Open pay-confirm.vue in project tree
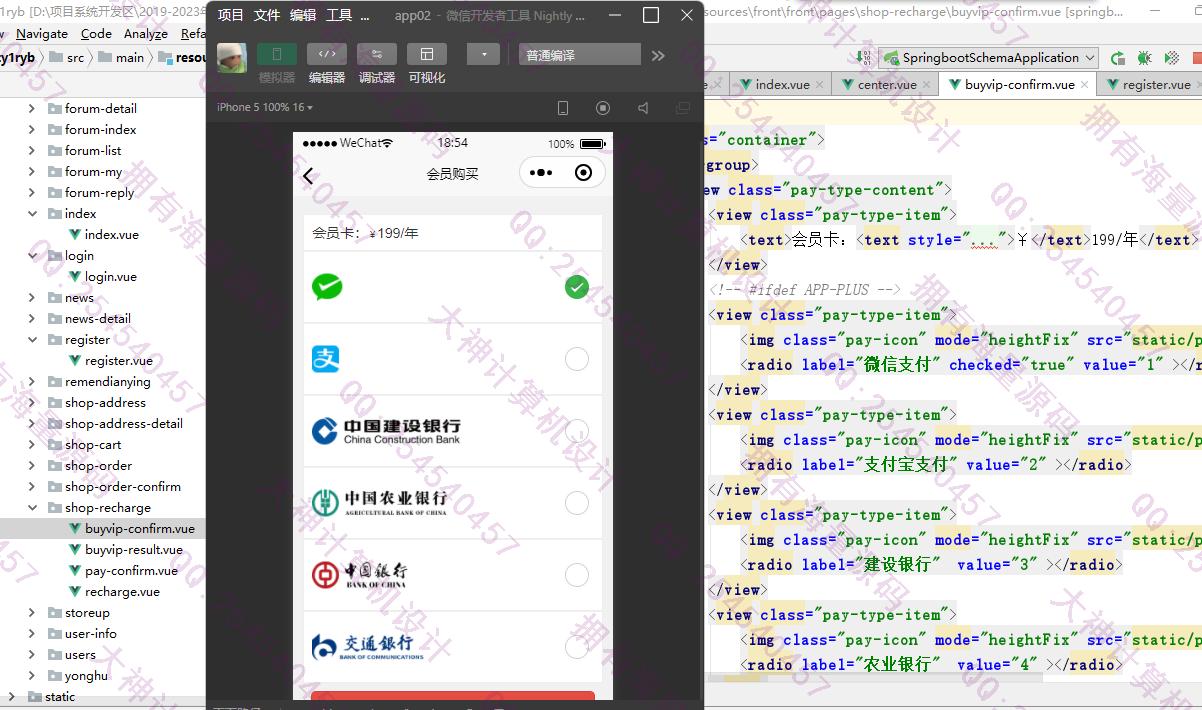Image resolution: width=1202 pixels, height=710 pixels. point(123,570)
